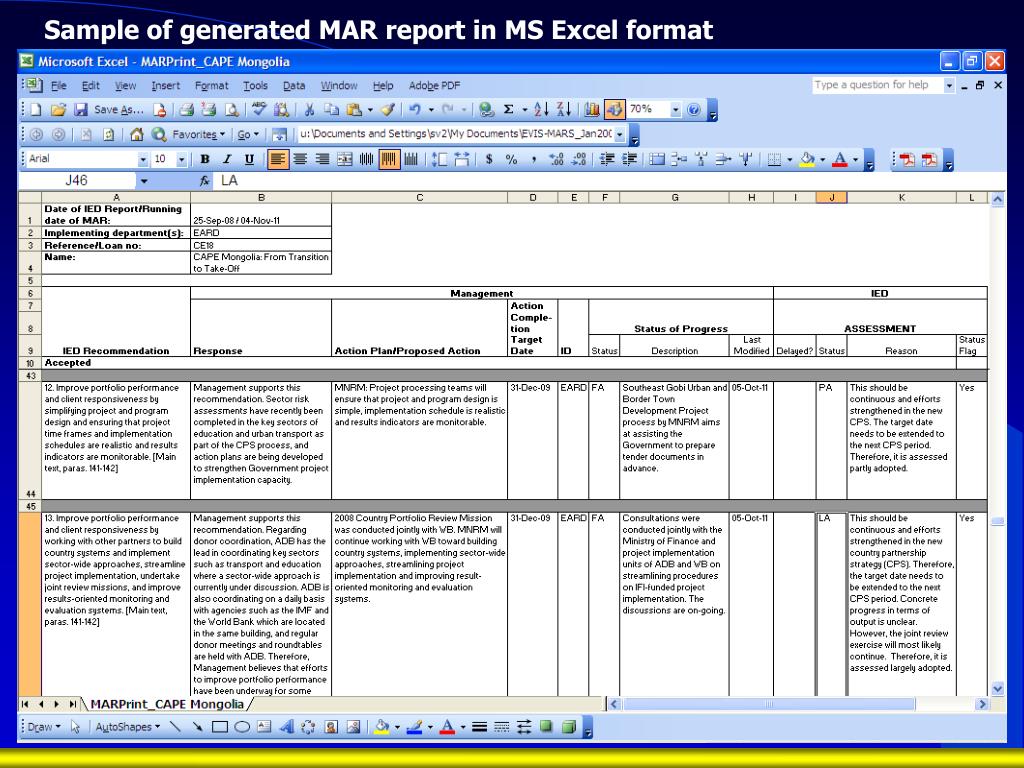Apply AutoSum to the selection

[x=508, y=110]
